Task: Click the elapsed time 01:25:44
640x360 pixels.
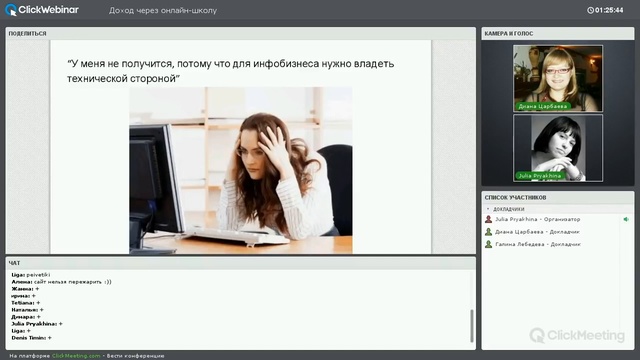Action: tap(609, 10)
